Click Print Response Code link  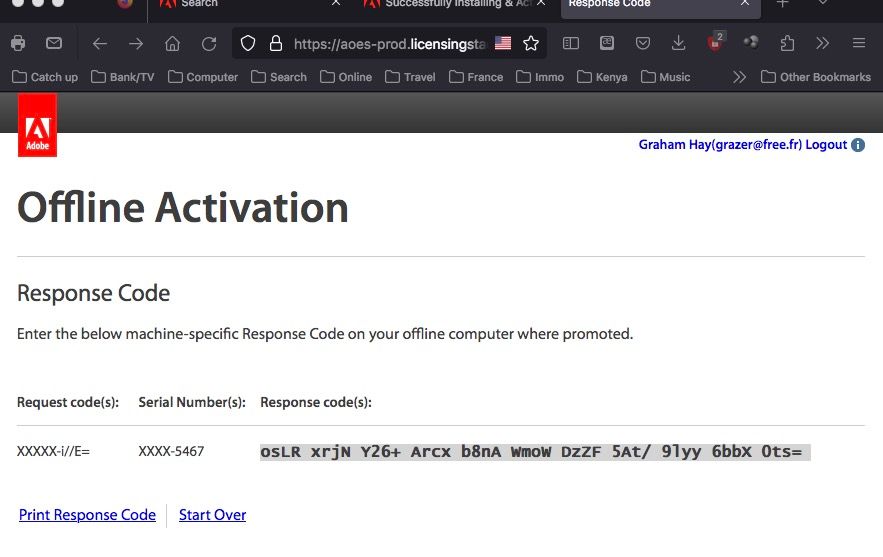pyautogui.click(x=87, y=515)
